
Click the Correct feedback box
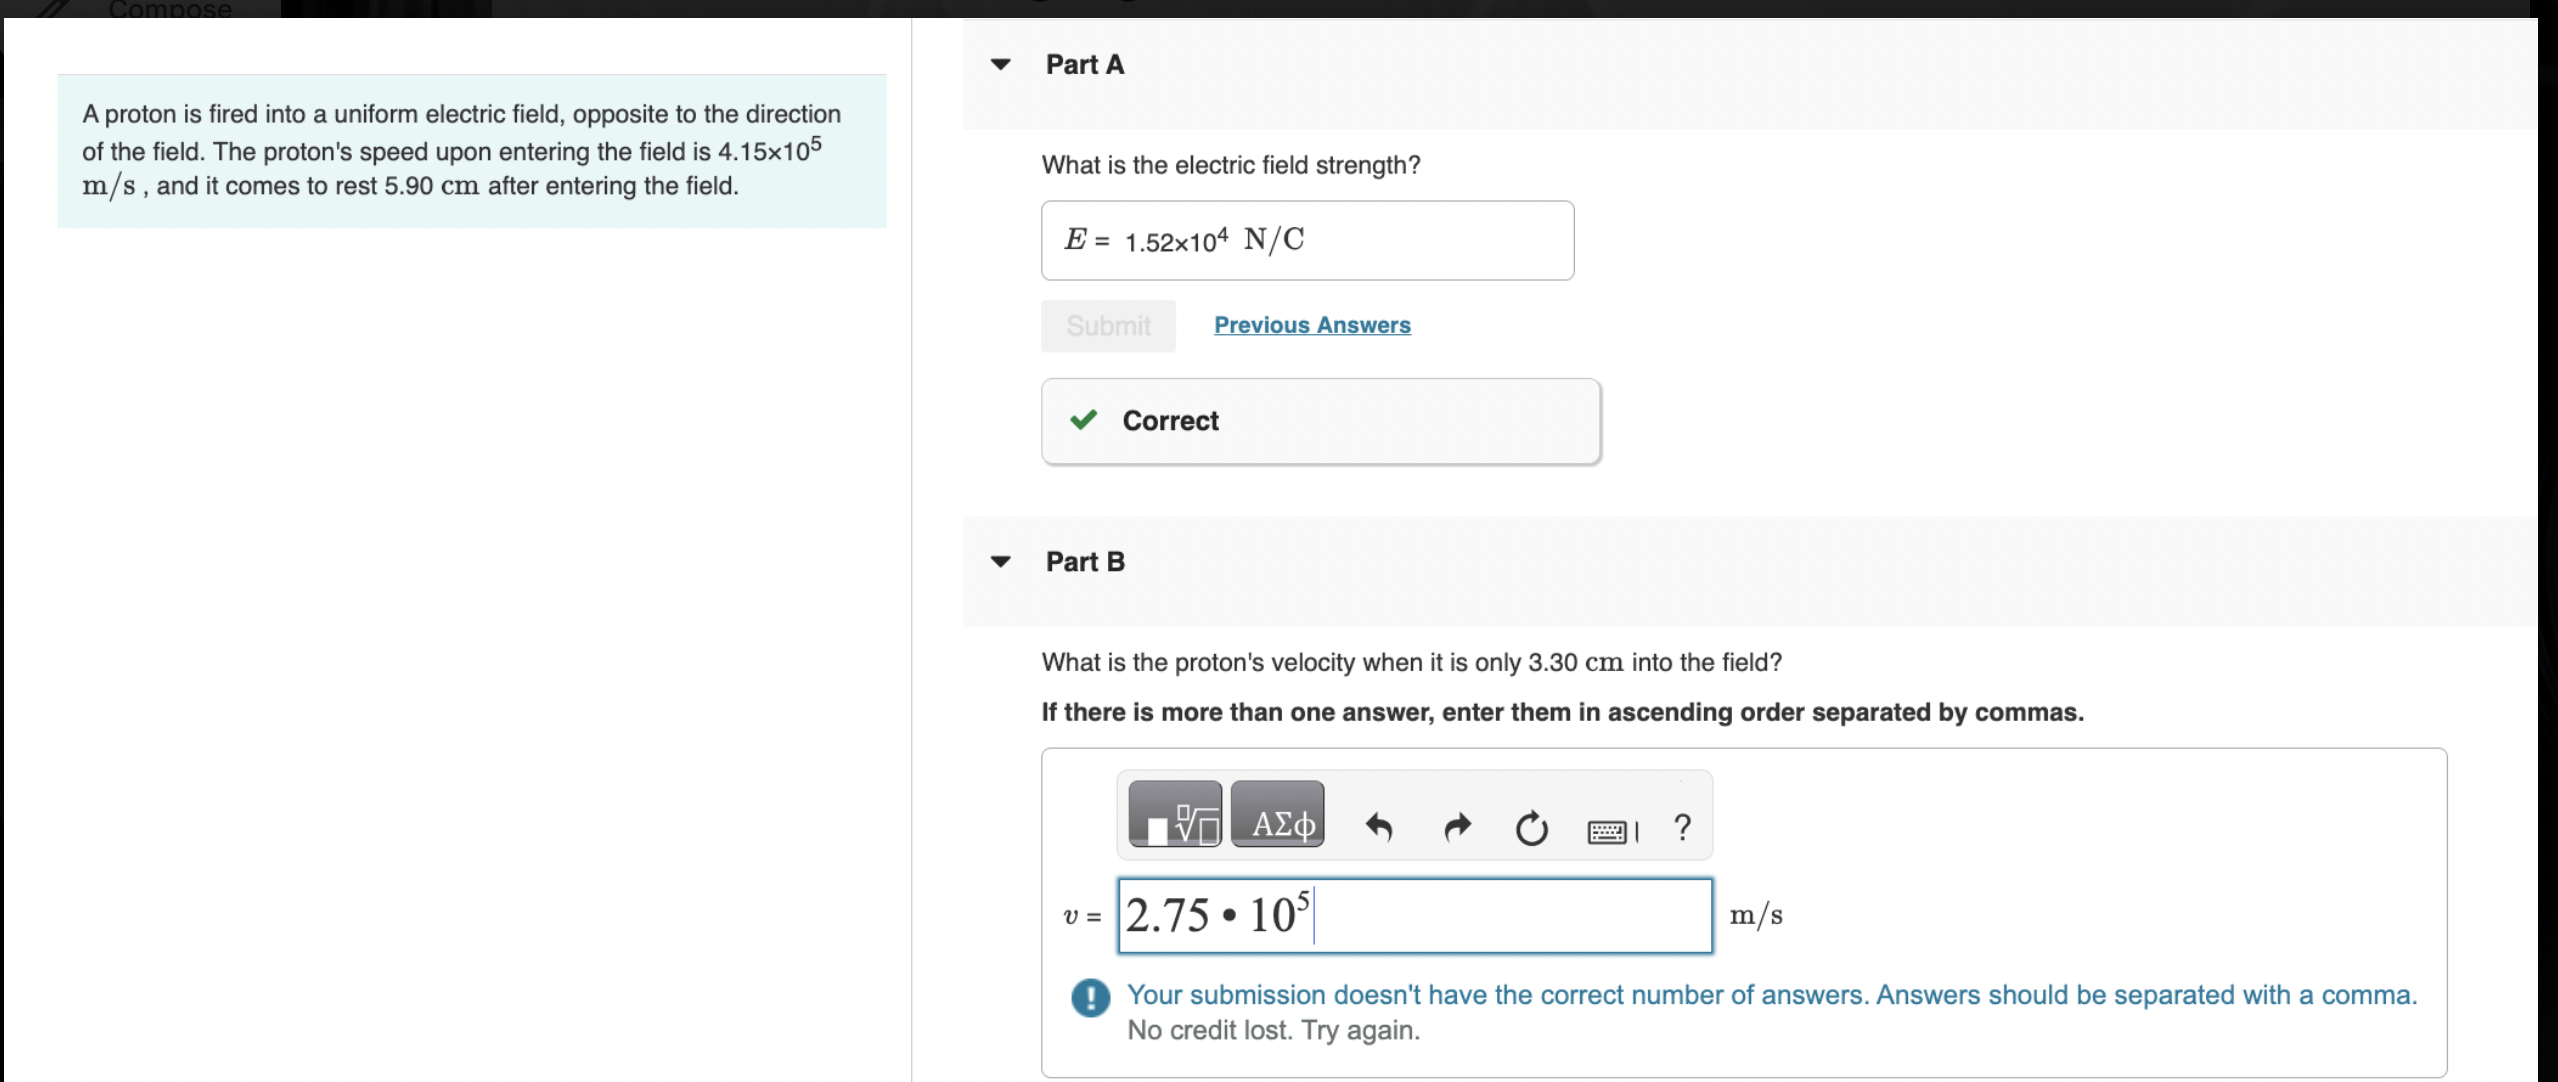click(x=1320, y=420)
